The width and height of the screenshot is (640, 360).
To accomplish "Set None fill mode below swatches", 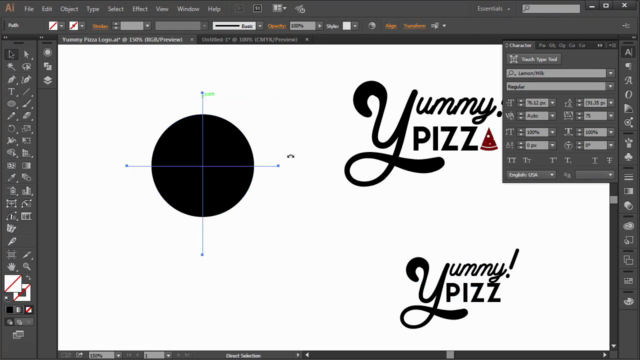I will point(29,310).
